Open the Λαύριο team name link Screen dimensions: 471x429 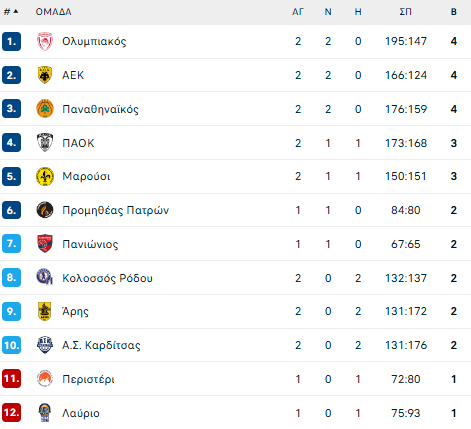(81, 413)
